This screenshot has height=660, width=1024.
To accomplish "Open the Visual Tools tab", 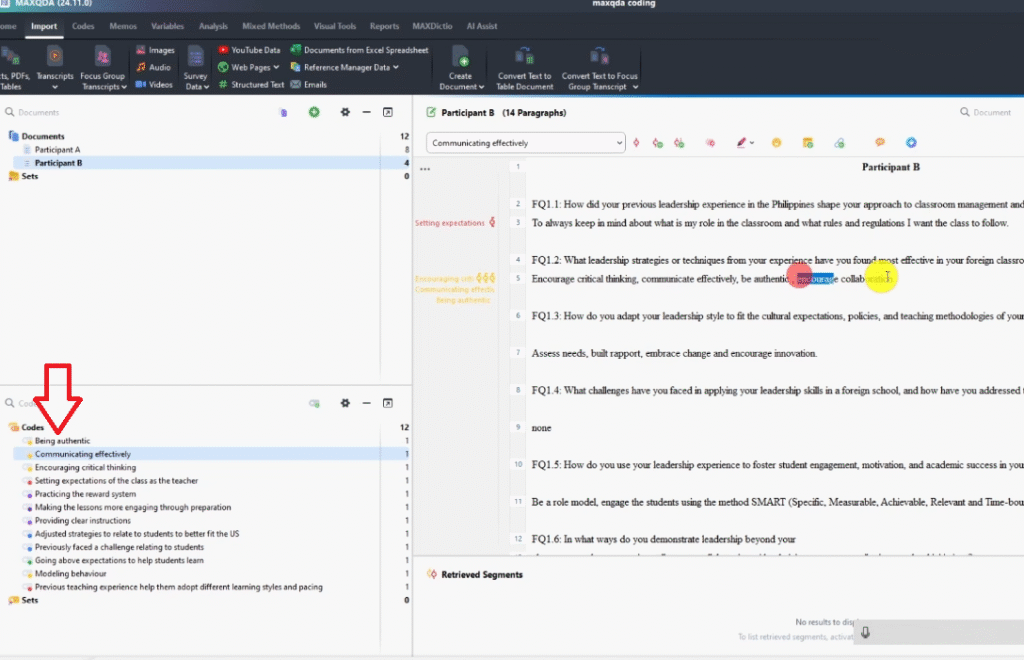I will 337,26.
